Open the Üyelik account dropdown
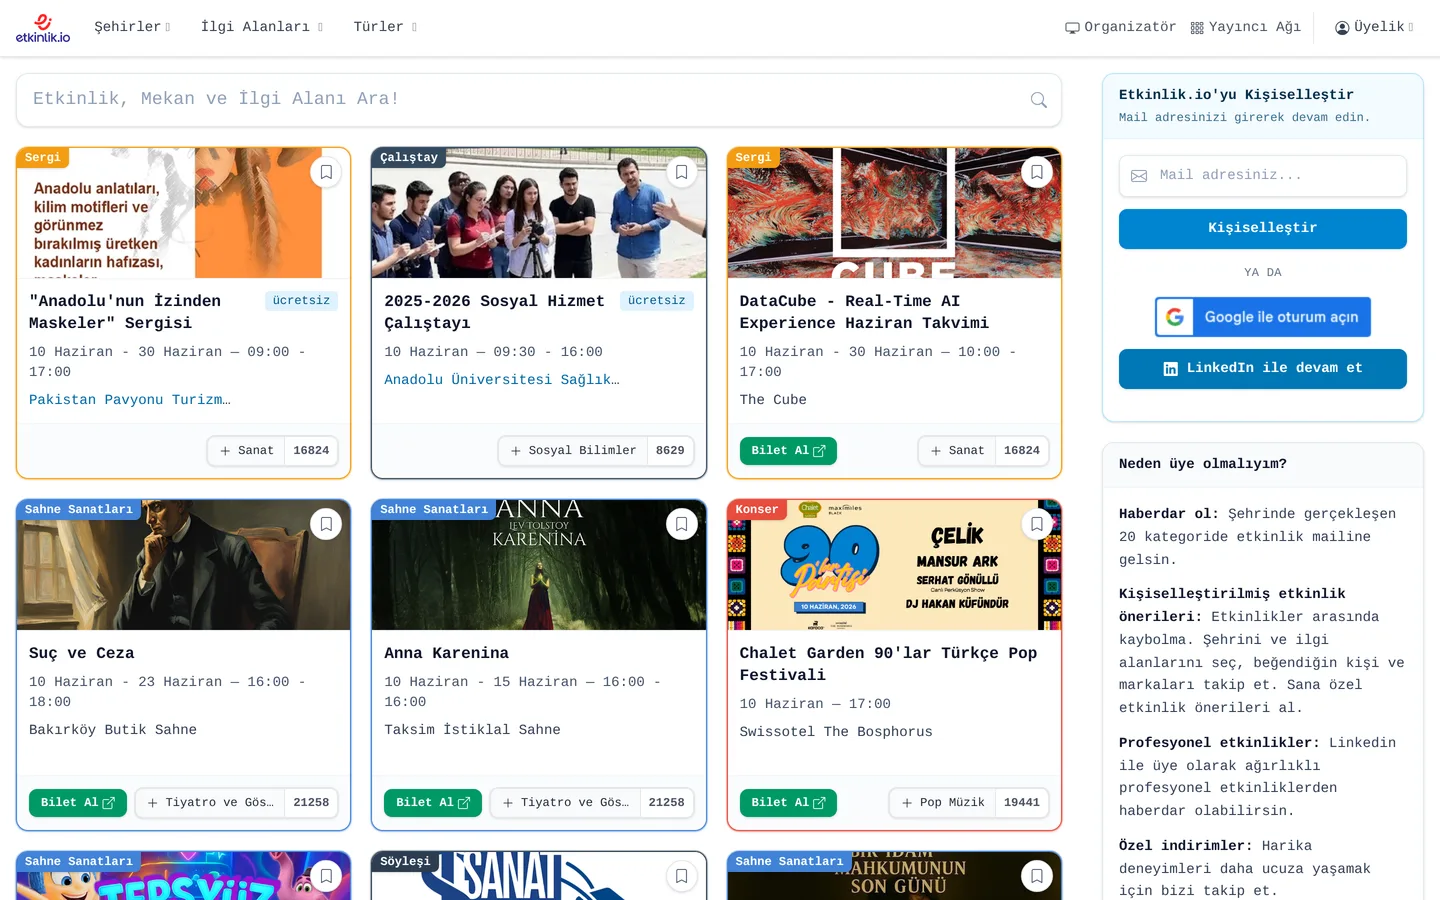The image size is (1440, 900). [1374, 27]
